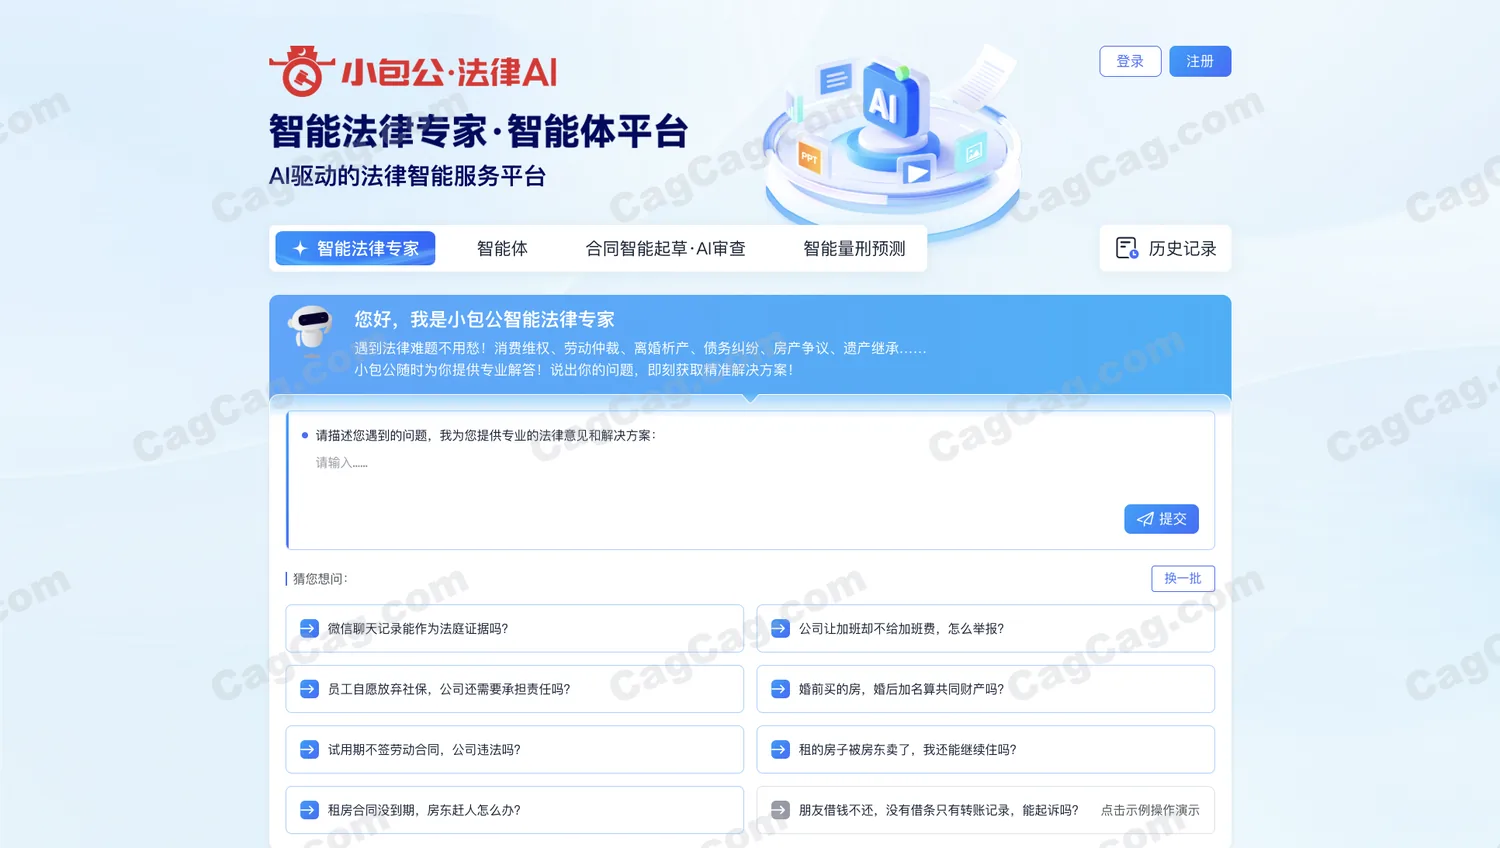Click arrow icon beside 租房合同没到期 question
Screen dimensions: 1500x848
click(x=309, y=810)
